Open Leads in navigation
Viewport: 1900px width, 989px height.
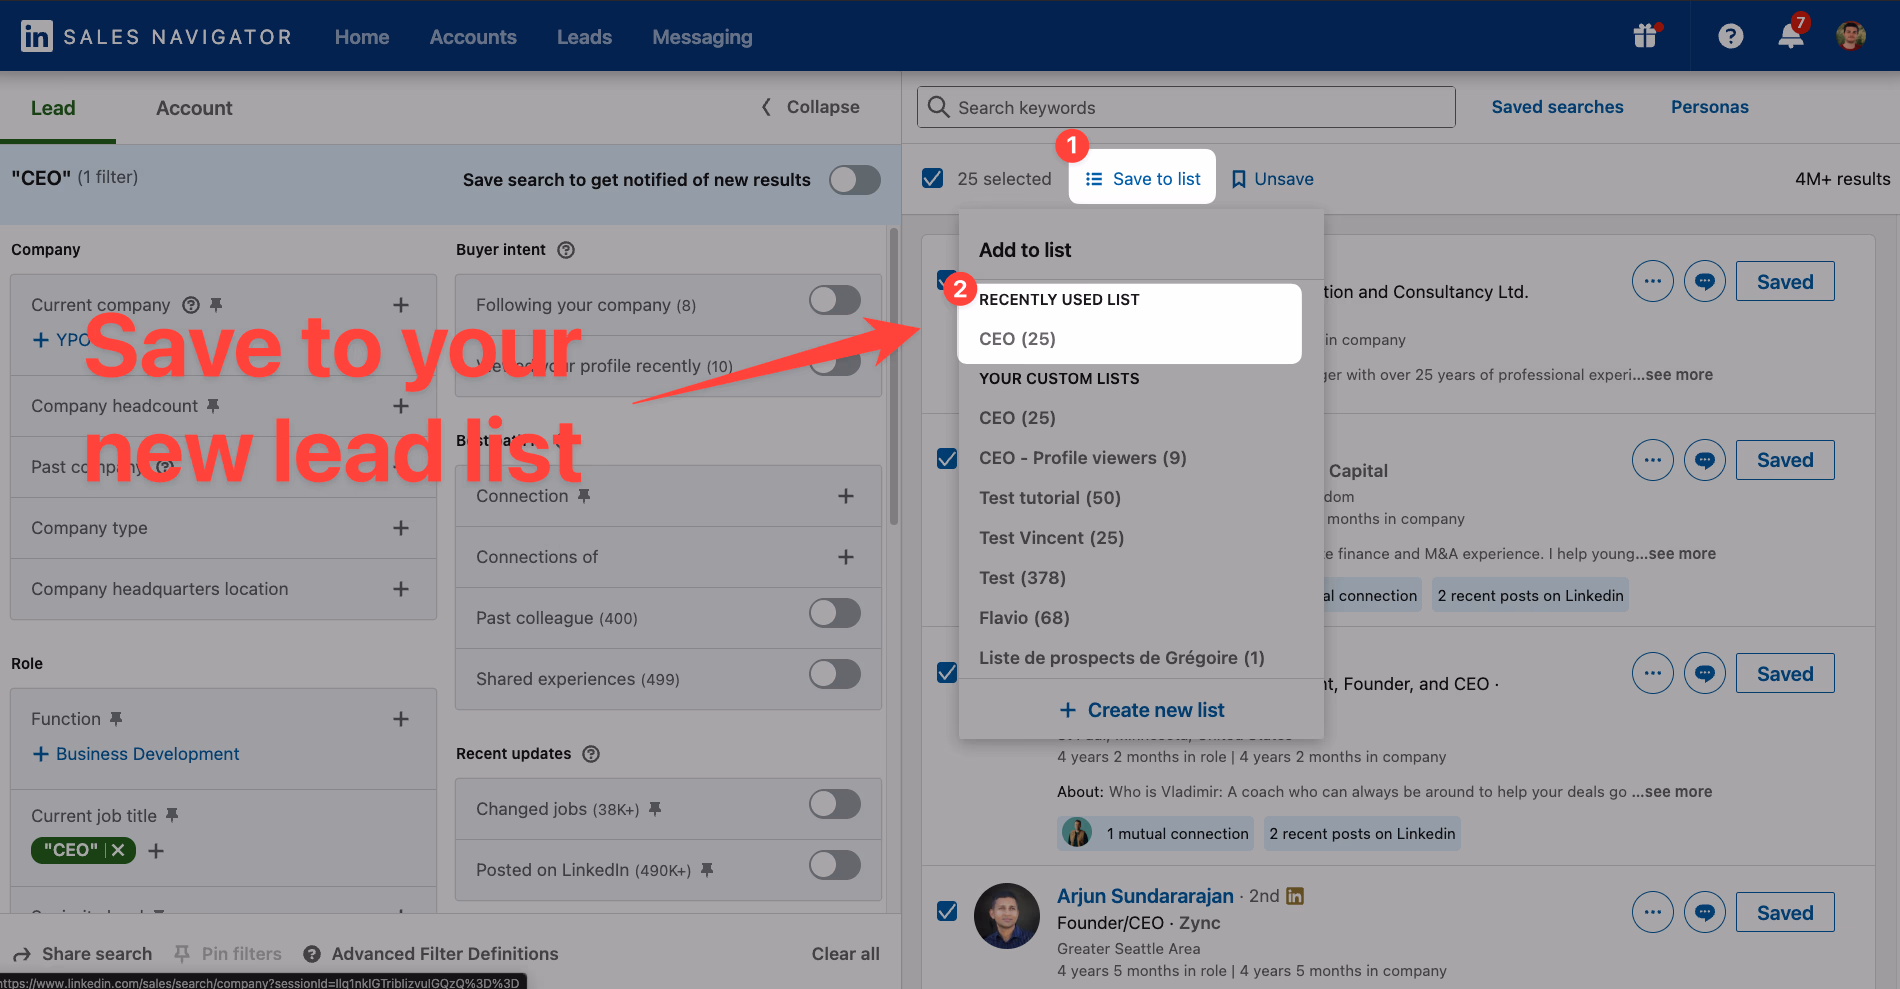[584, 37]
